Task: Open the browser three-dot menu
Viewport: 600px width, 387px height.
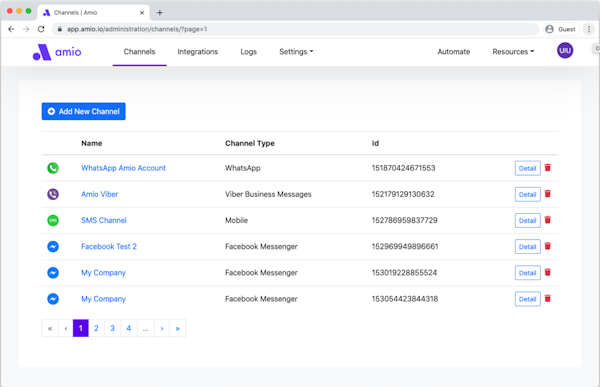Action: [589, 29]
